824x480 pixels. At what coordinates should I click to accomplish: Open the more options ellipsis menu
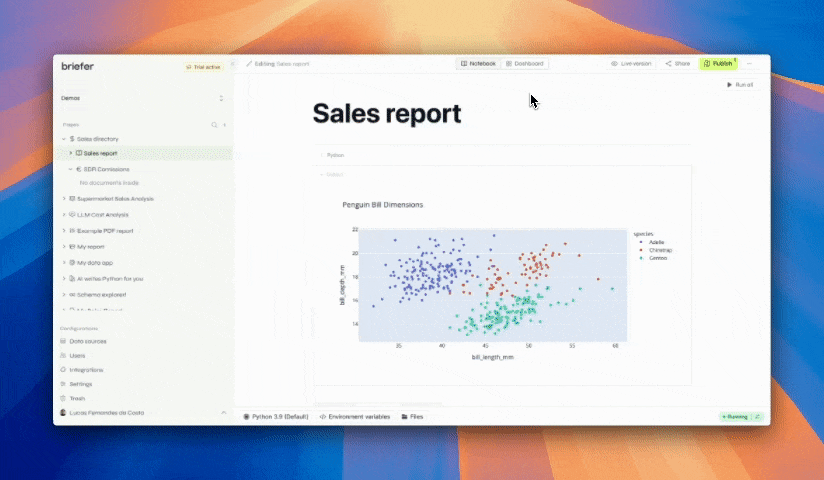click(x=749, y=64)
